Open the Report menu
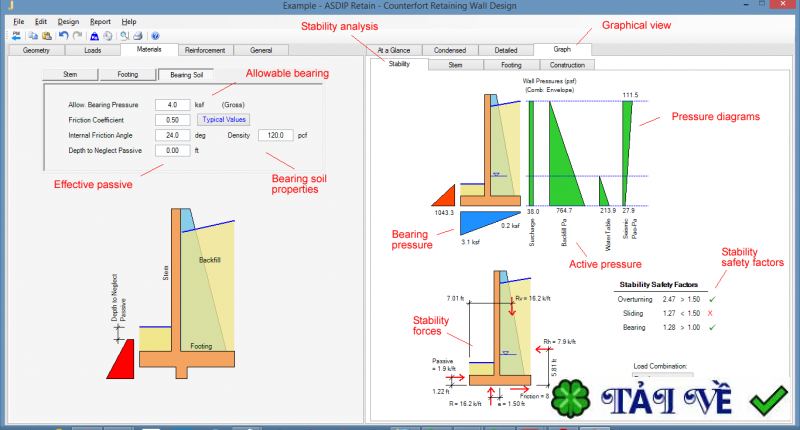 pos(100,21)
